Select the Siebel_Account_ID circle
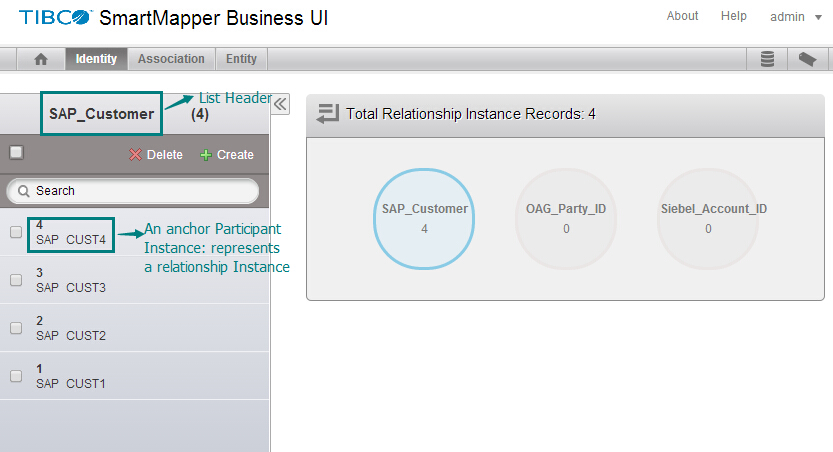The width and height of the screenshot is (833, 452). (x=708, y=219)
